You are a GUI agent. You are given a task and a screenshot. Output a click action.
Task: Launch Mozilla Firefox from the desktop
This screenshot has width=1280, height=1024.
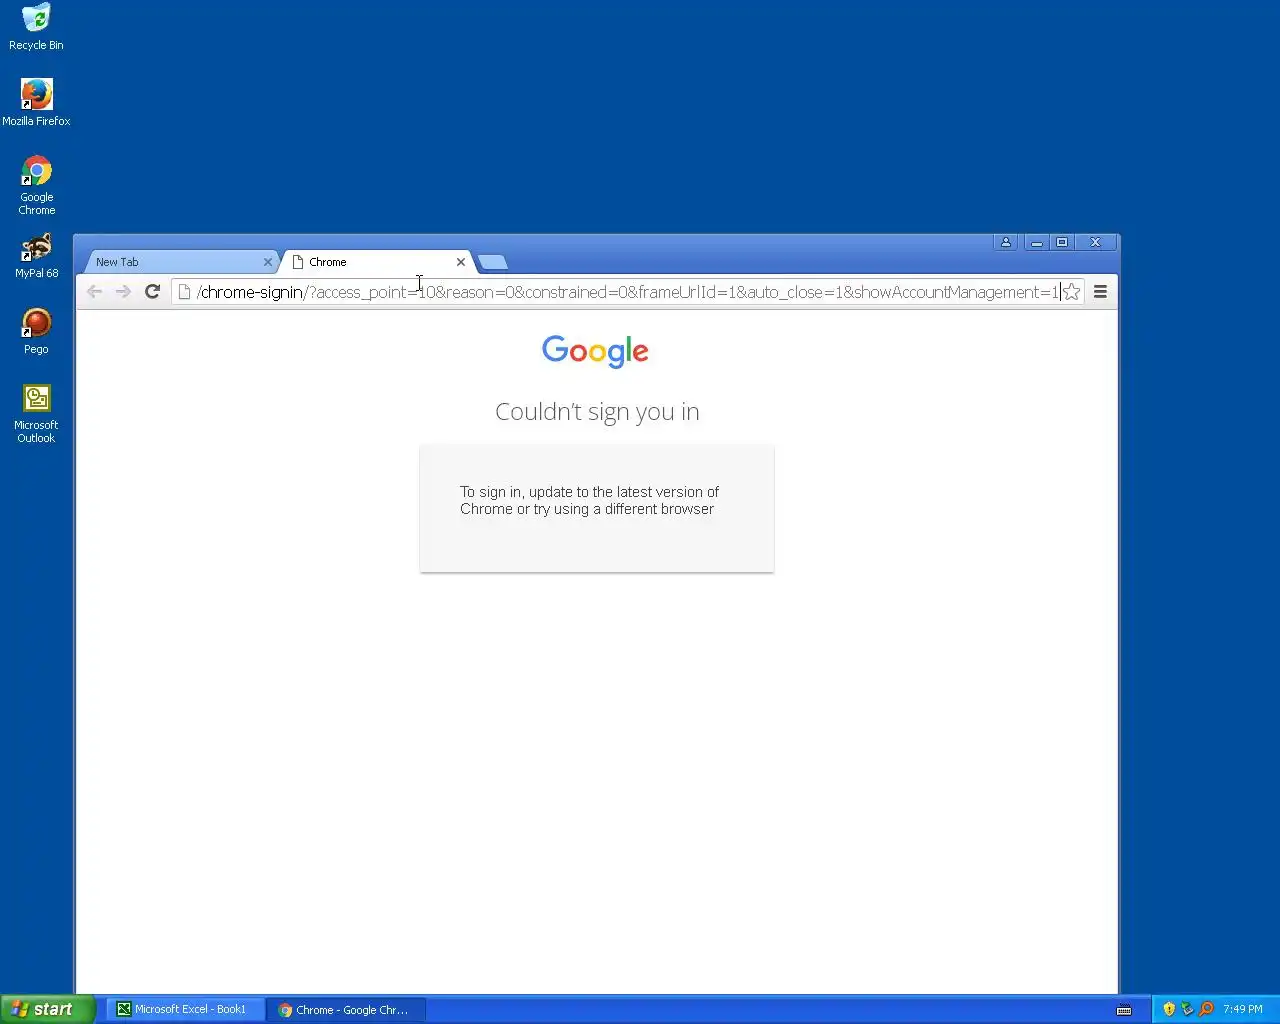coord(36,103)
